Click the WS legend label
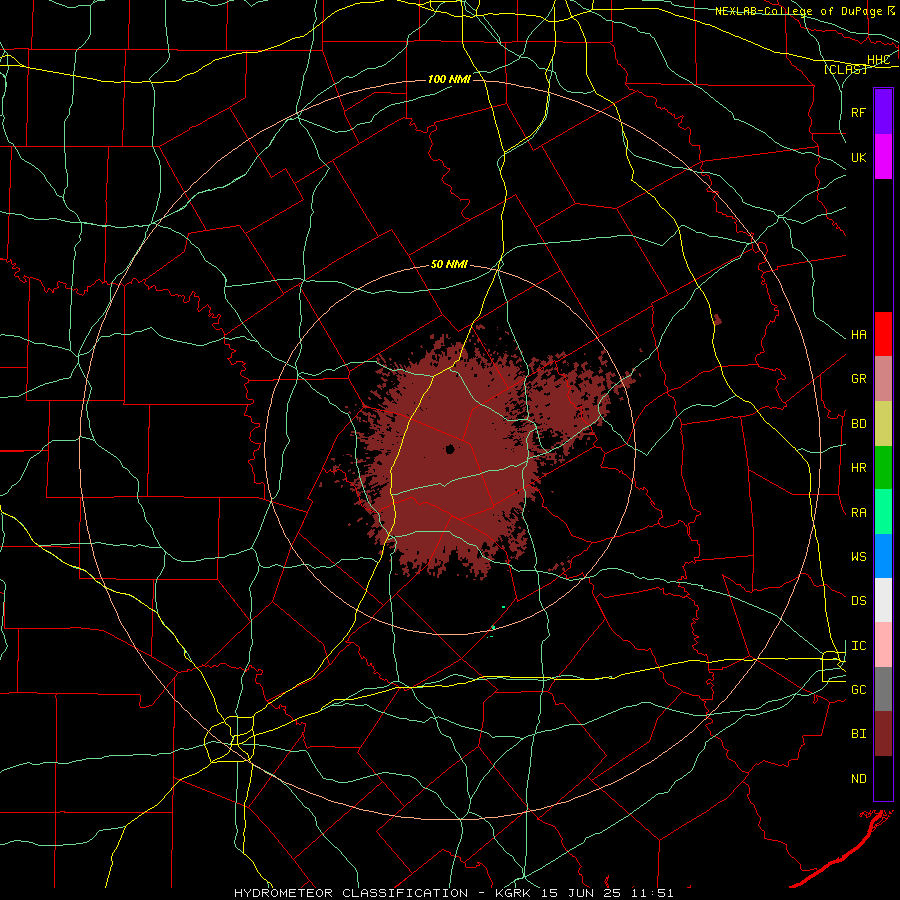 [x=858, y=557]
